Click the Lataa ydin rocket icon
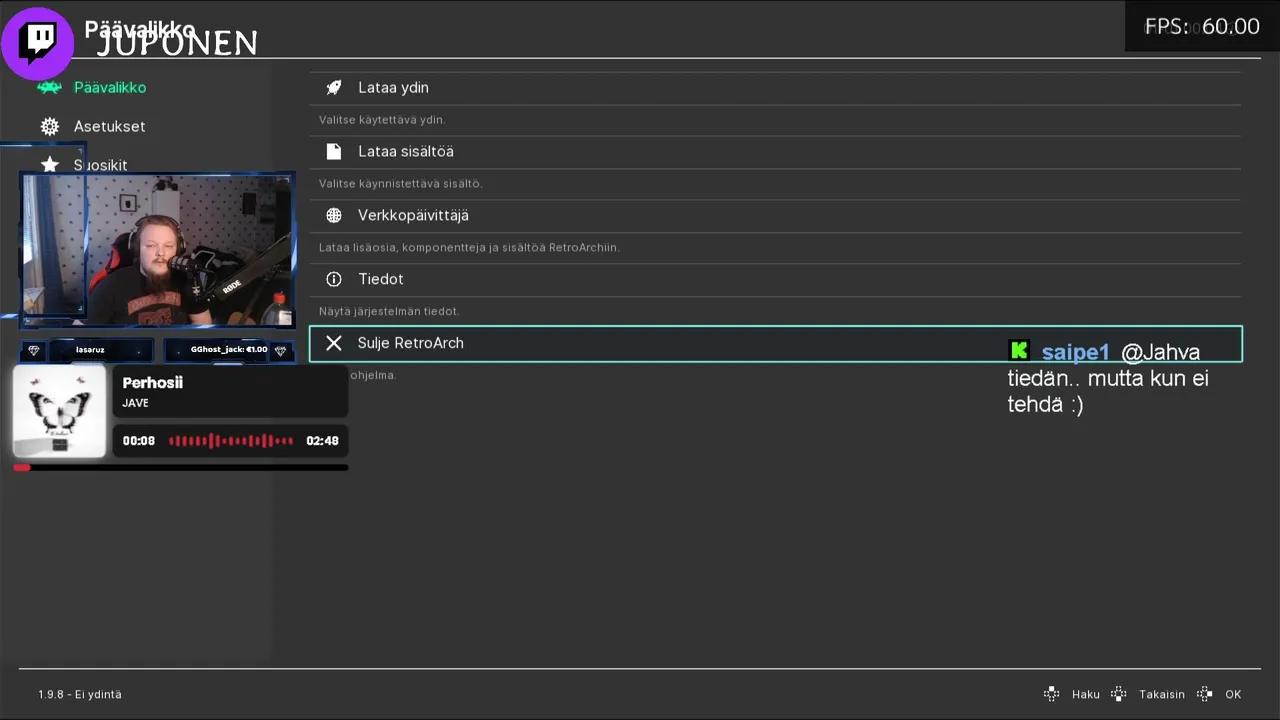Screen dimensions: 1280x720 pos(334,88)
